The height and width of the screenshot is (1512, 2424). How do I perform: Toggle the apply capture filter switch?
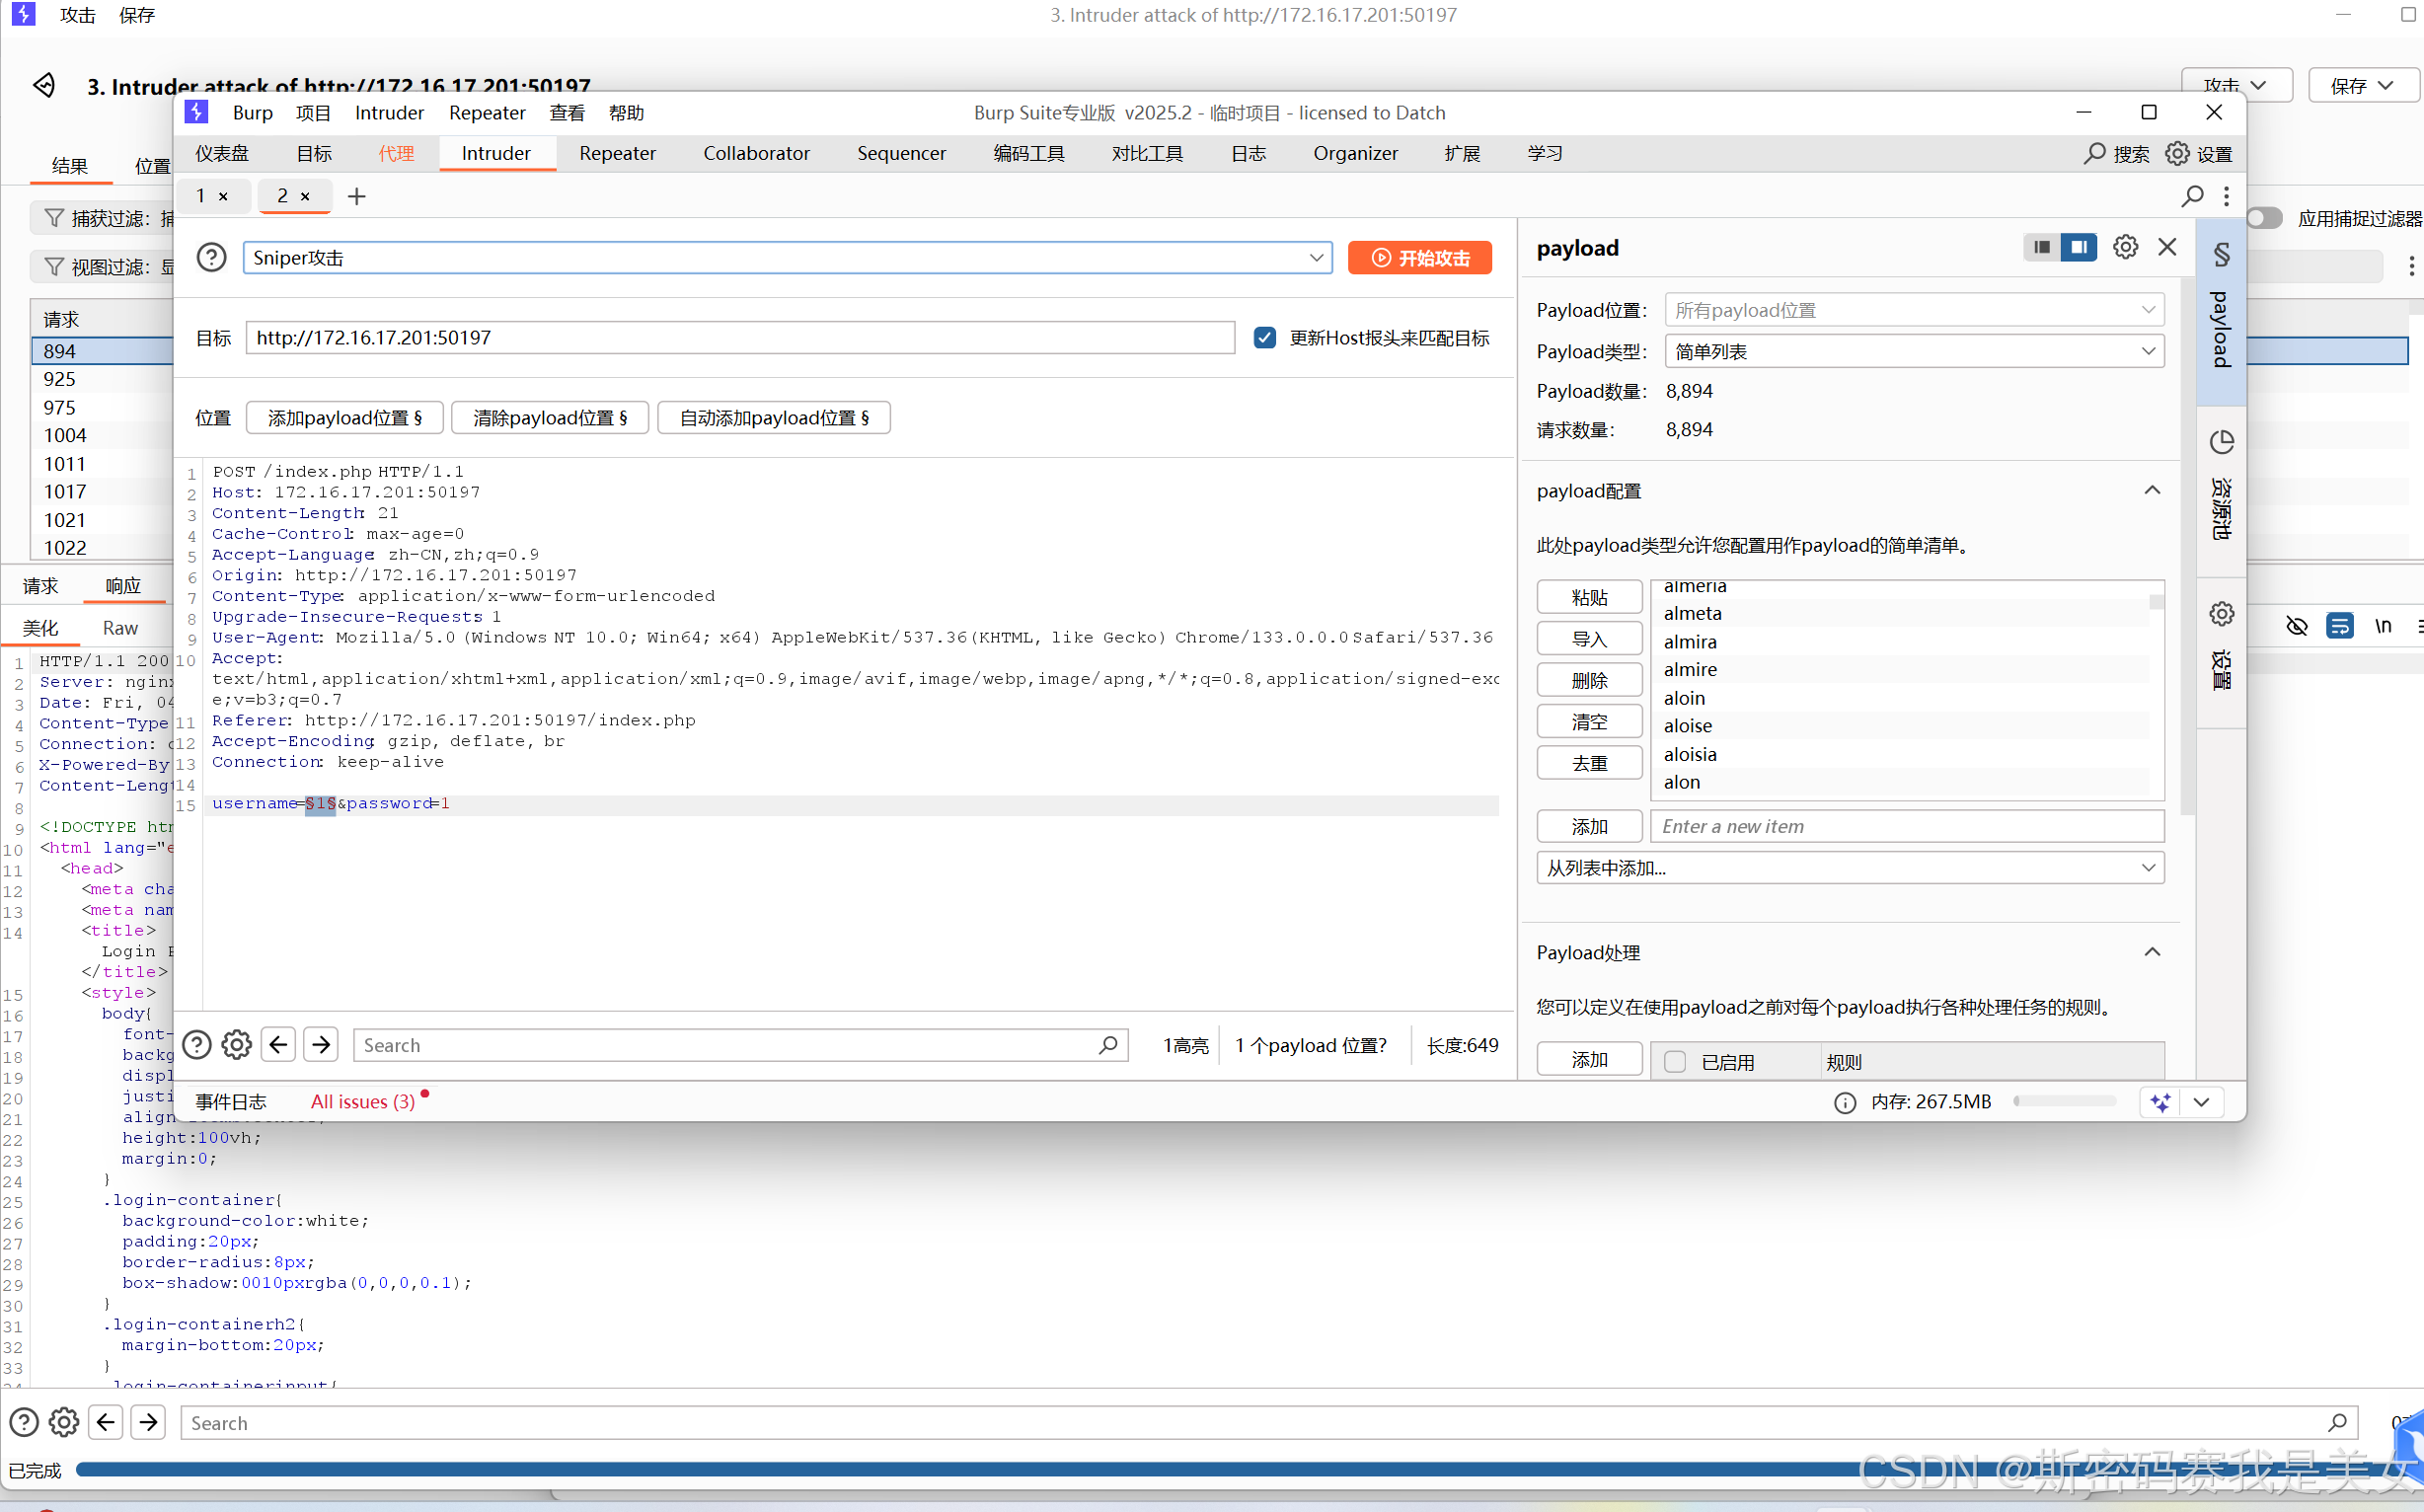point(2264,218)
